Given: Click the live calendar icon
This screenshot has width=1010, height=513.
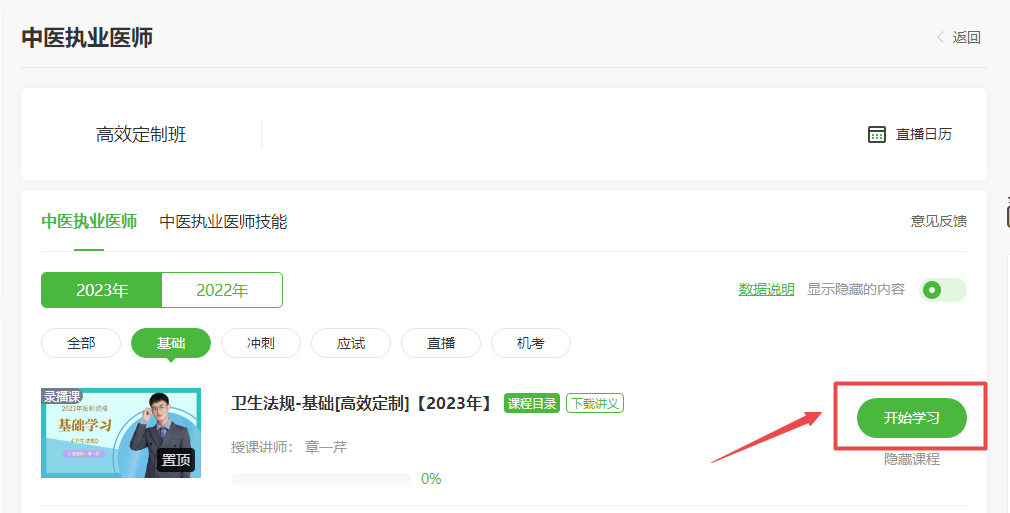Looking at the screenshot, I should (877, 134).
